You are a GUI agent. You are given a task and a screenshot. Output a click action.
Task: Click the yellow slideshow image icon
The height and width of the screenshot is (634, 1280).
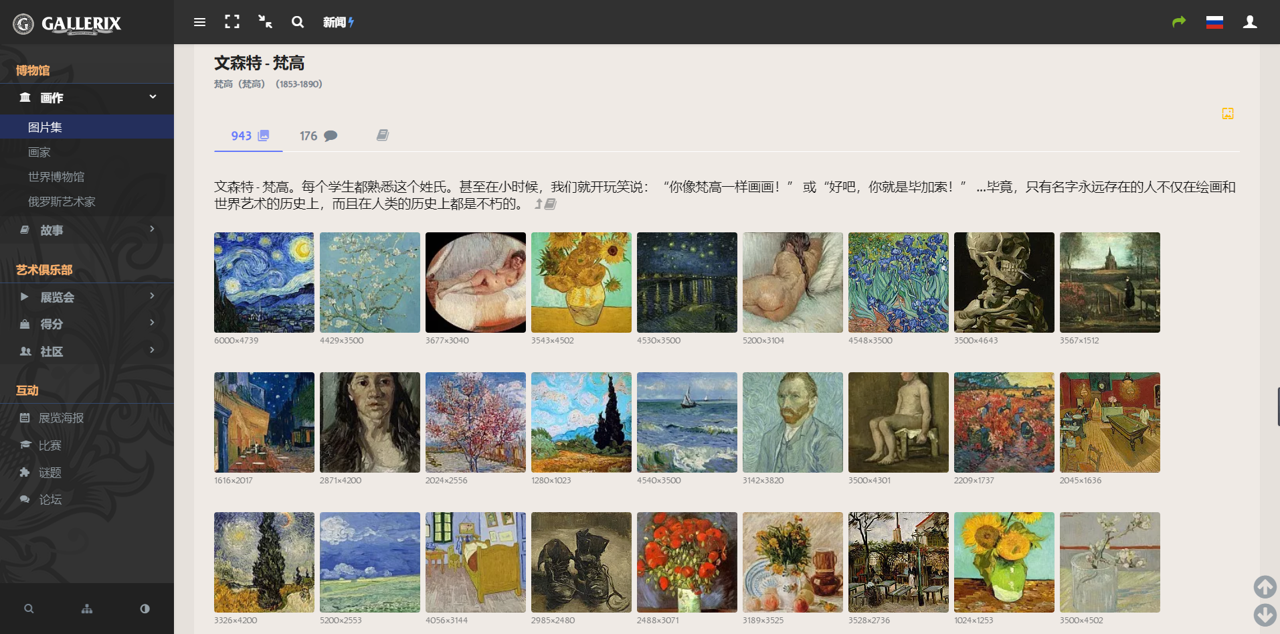(x=1228, y=114)
